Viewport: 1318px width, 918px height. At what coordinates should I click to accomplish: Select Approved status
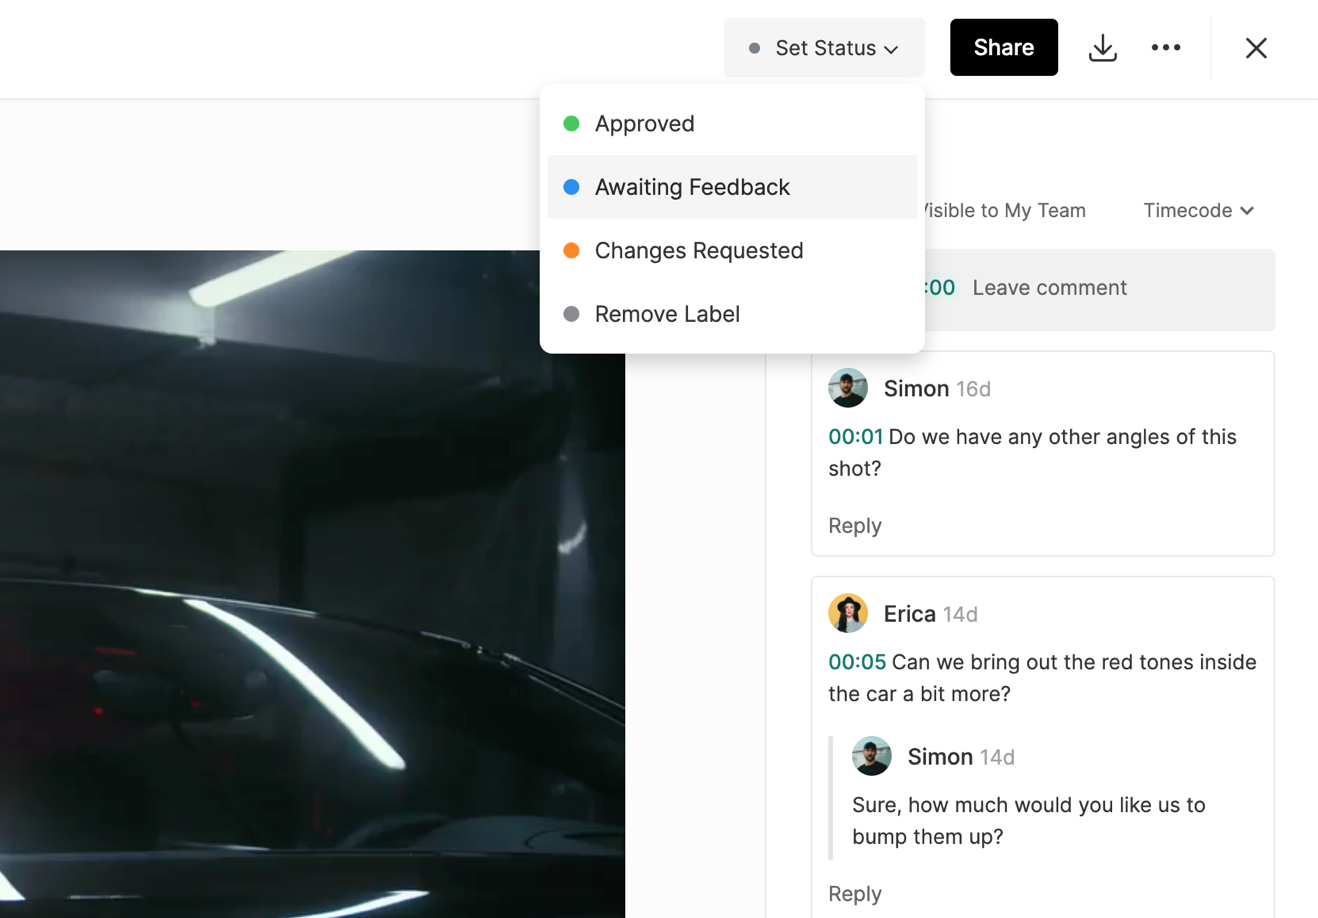[x=644, y=124]
